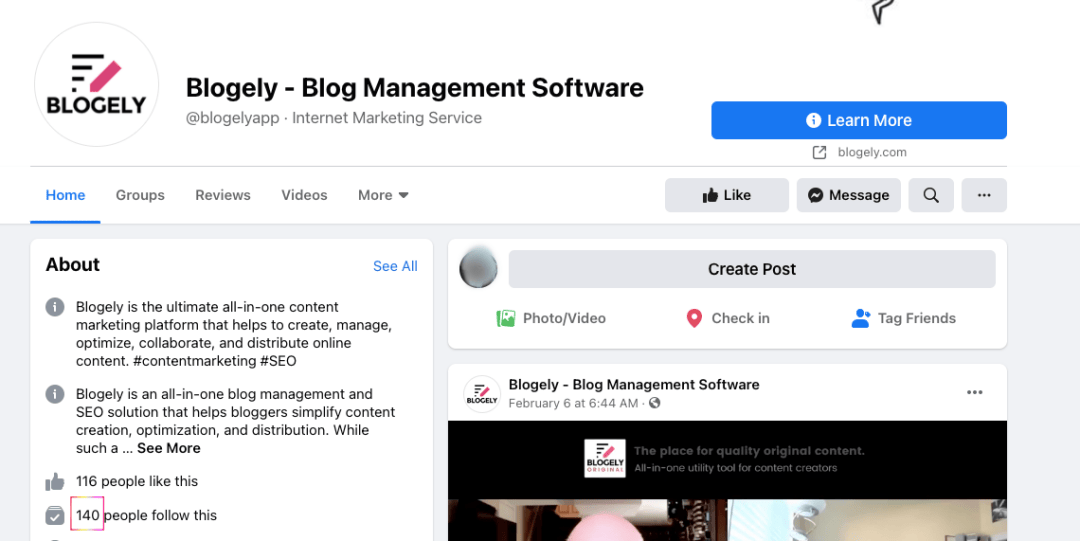The width and height of the screenshot is (1080, 541).
Task: Open the Blogely Original post image banner
Action: pyautogui.click(x=727, y=459)
